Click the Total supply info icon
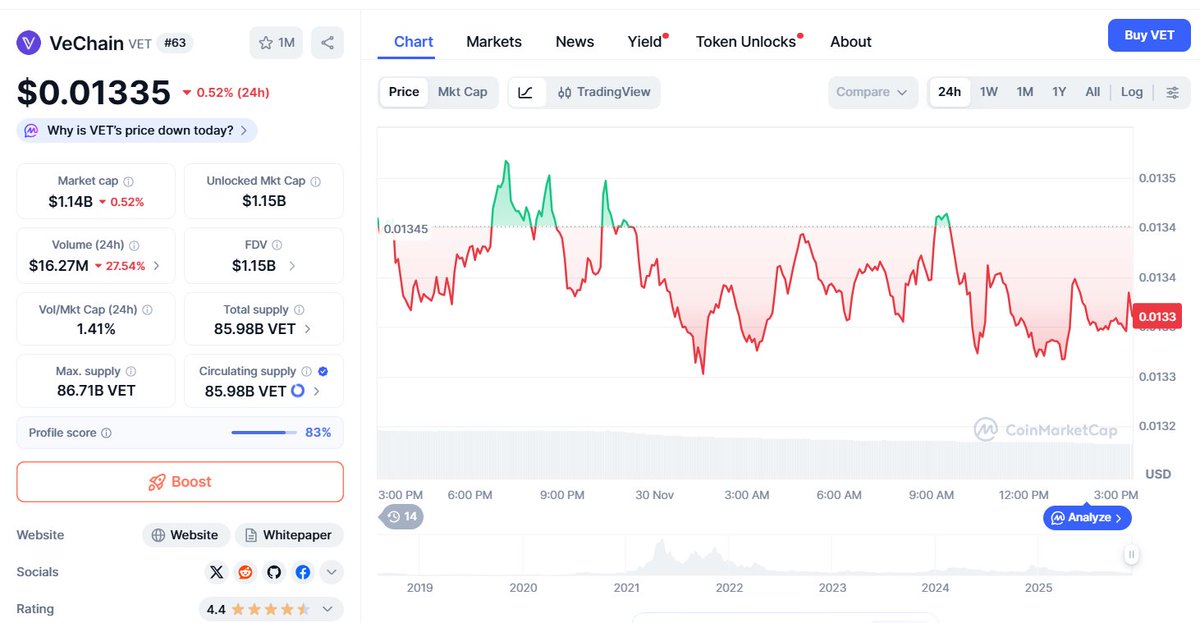Image resolution: width=1200 pixels, height=623 pixels. tap(299, 310)
